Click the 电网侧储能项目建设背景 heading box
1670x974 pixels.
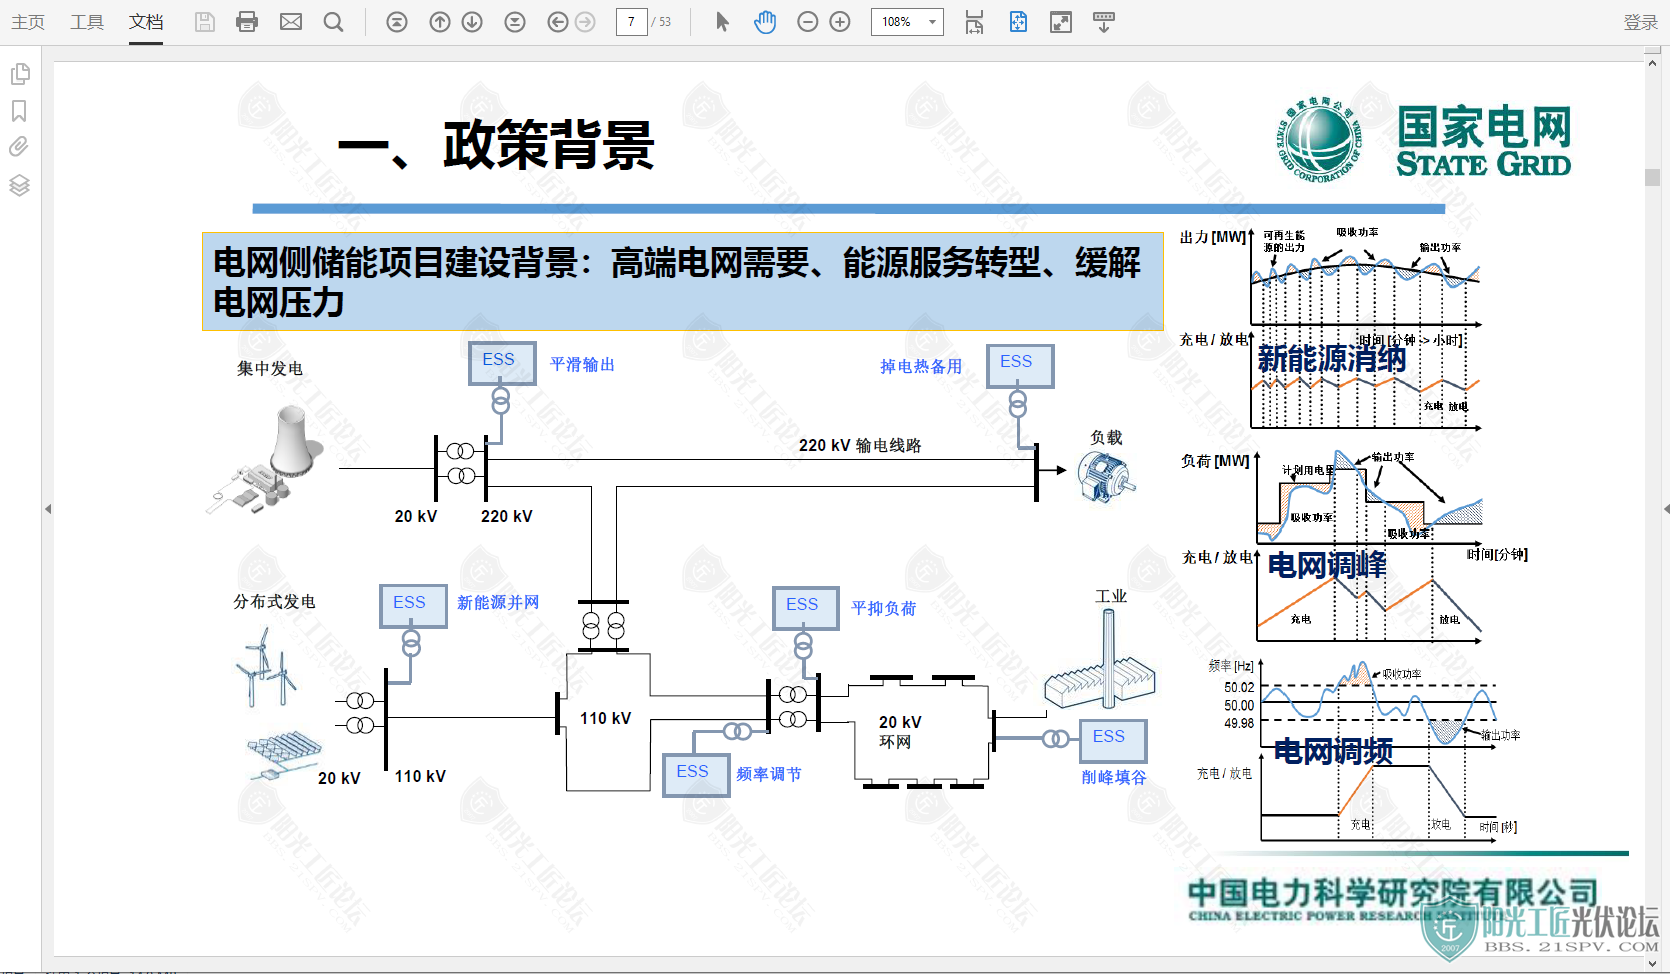pyautogui.click(x=683, y=282)
